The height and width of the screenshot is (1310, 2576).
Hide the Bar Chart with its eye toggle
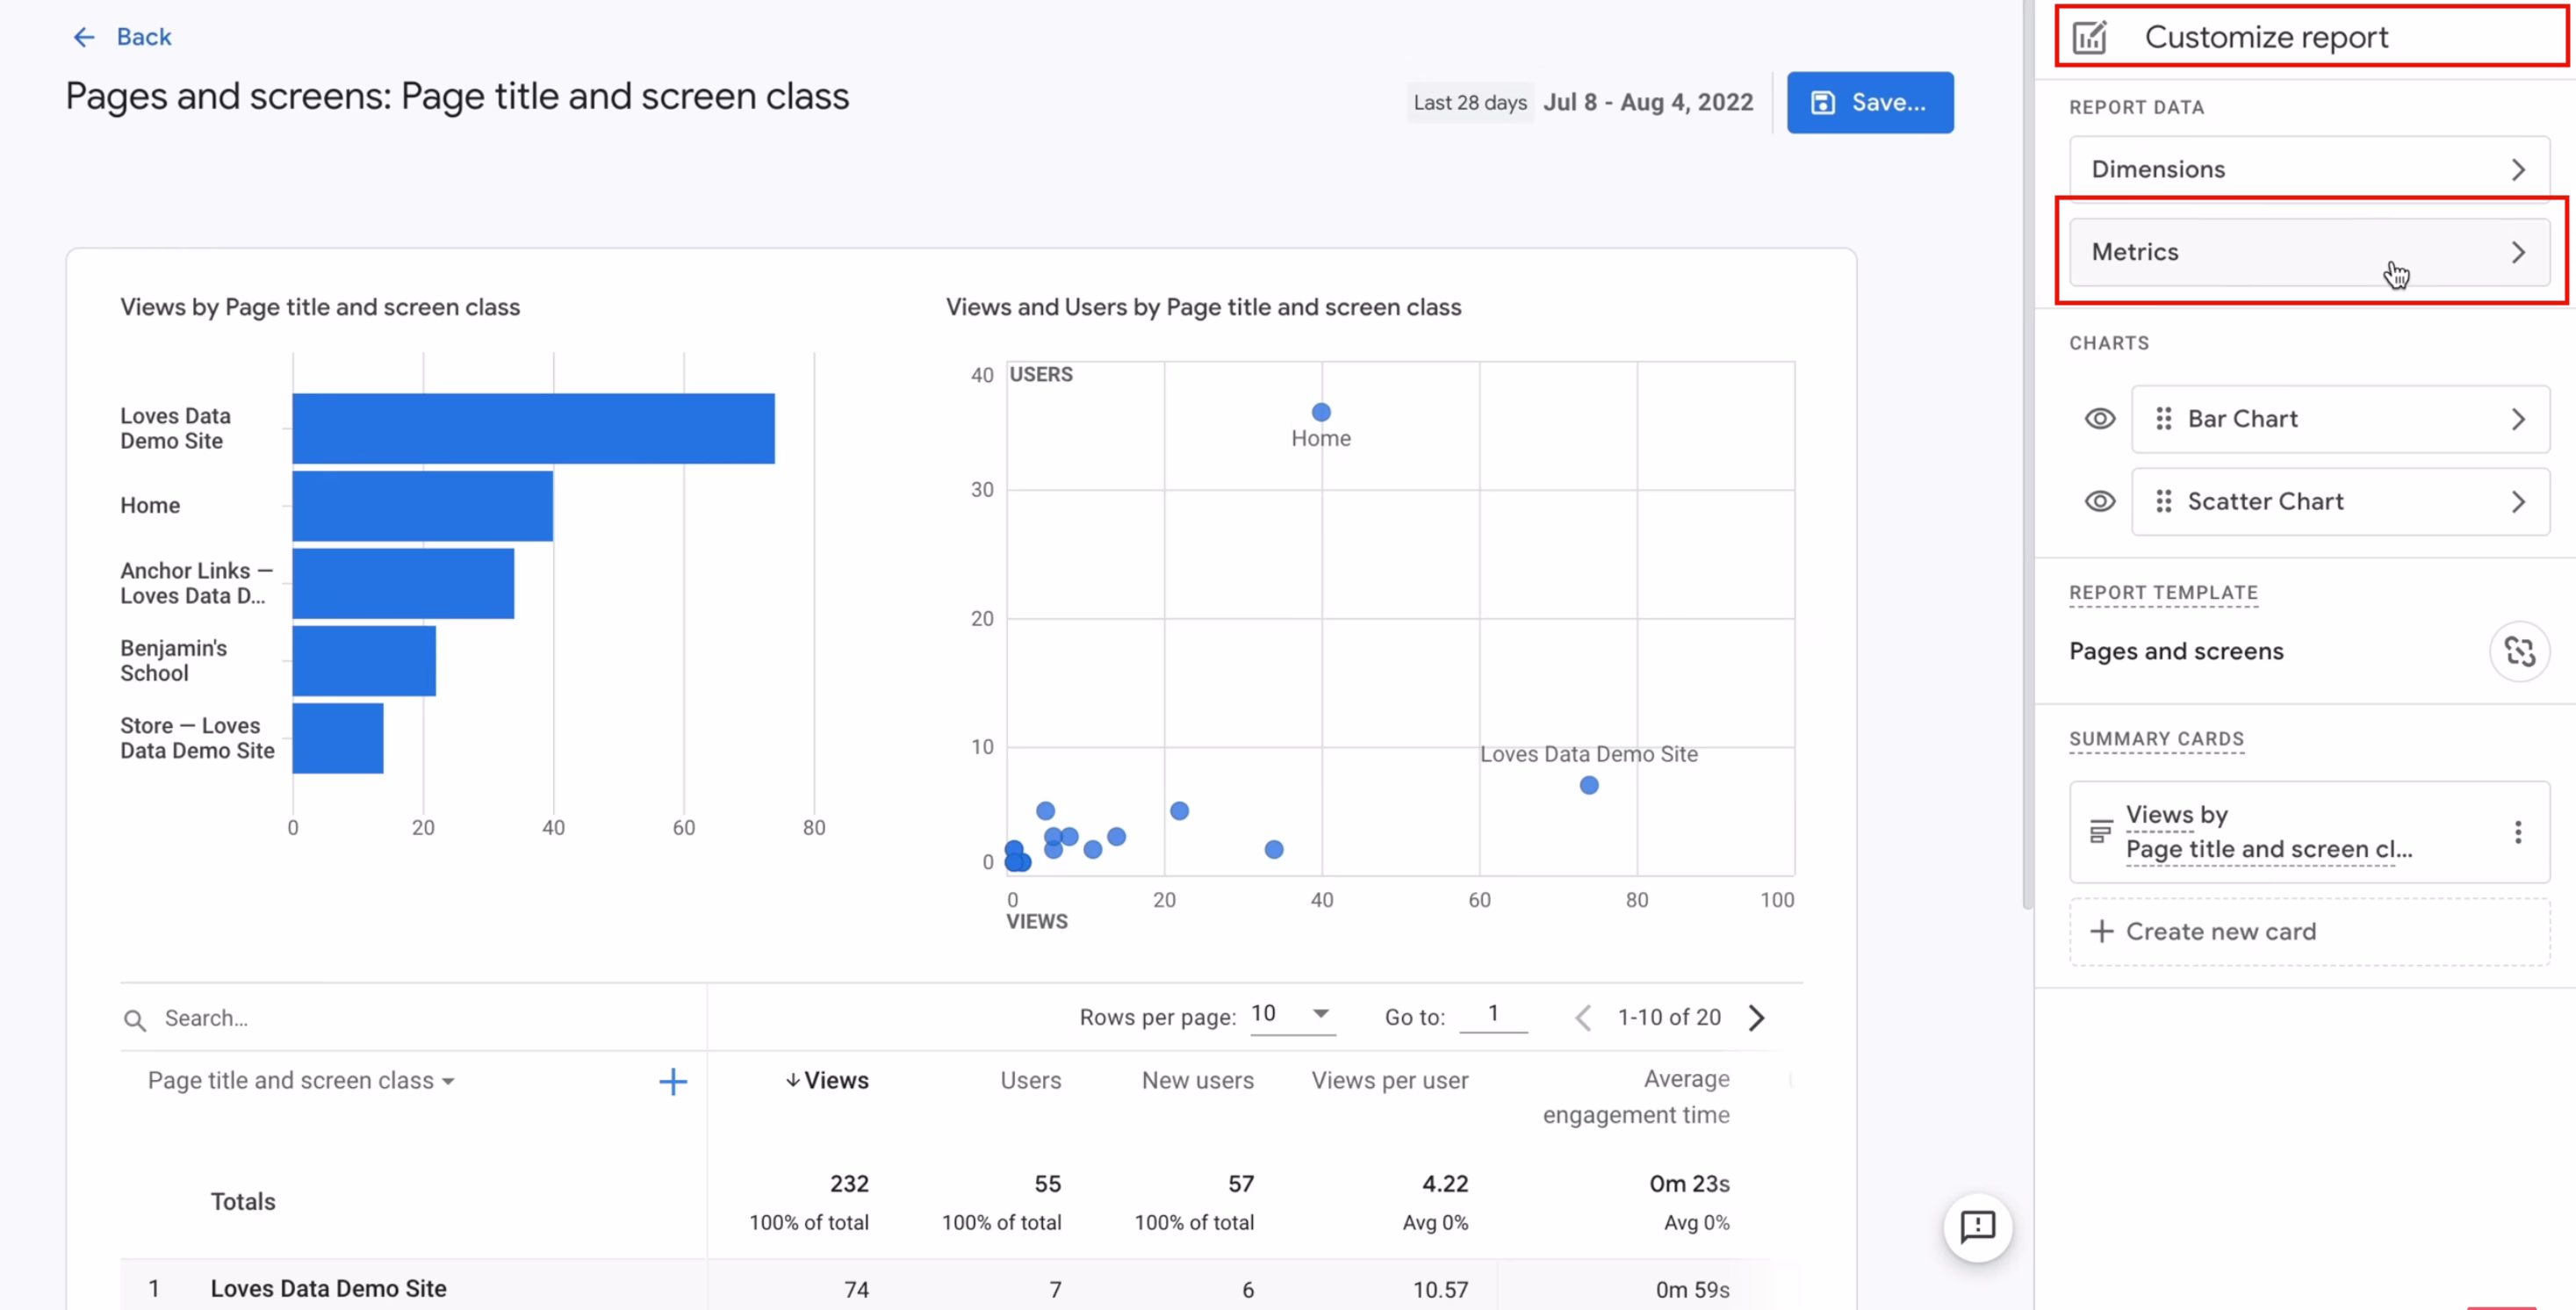(2100, 418)
